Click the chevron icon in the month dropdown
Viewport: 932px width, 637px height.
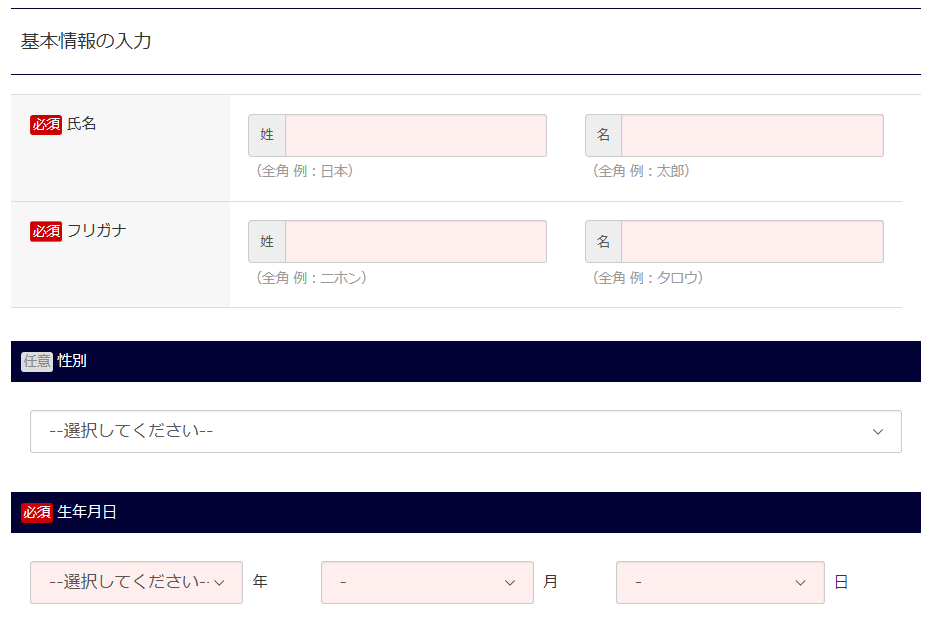[x=510, y=583]
